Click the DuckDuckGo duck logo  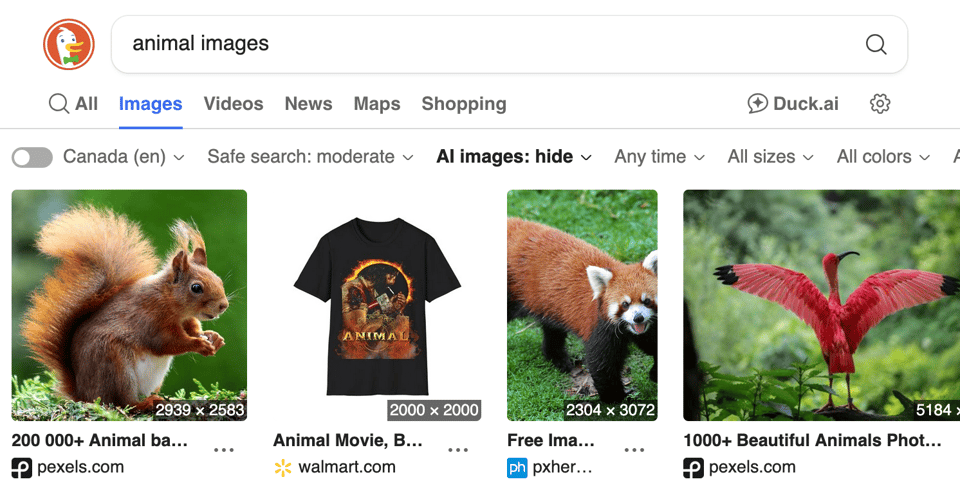click(x=68, y=44)
